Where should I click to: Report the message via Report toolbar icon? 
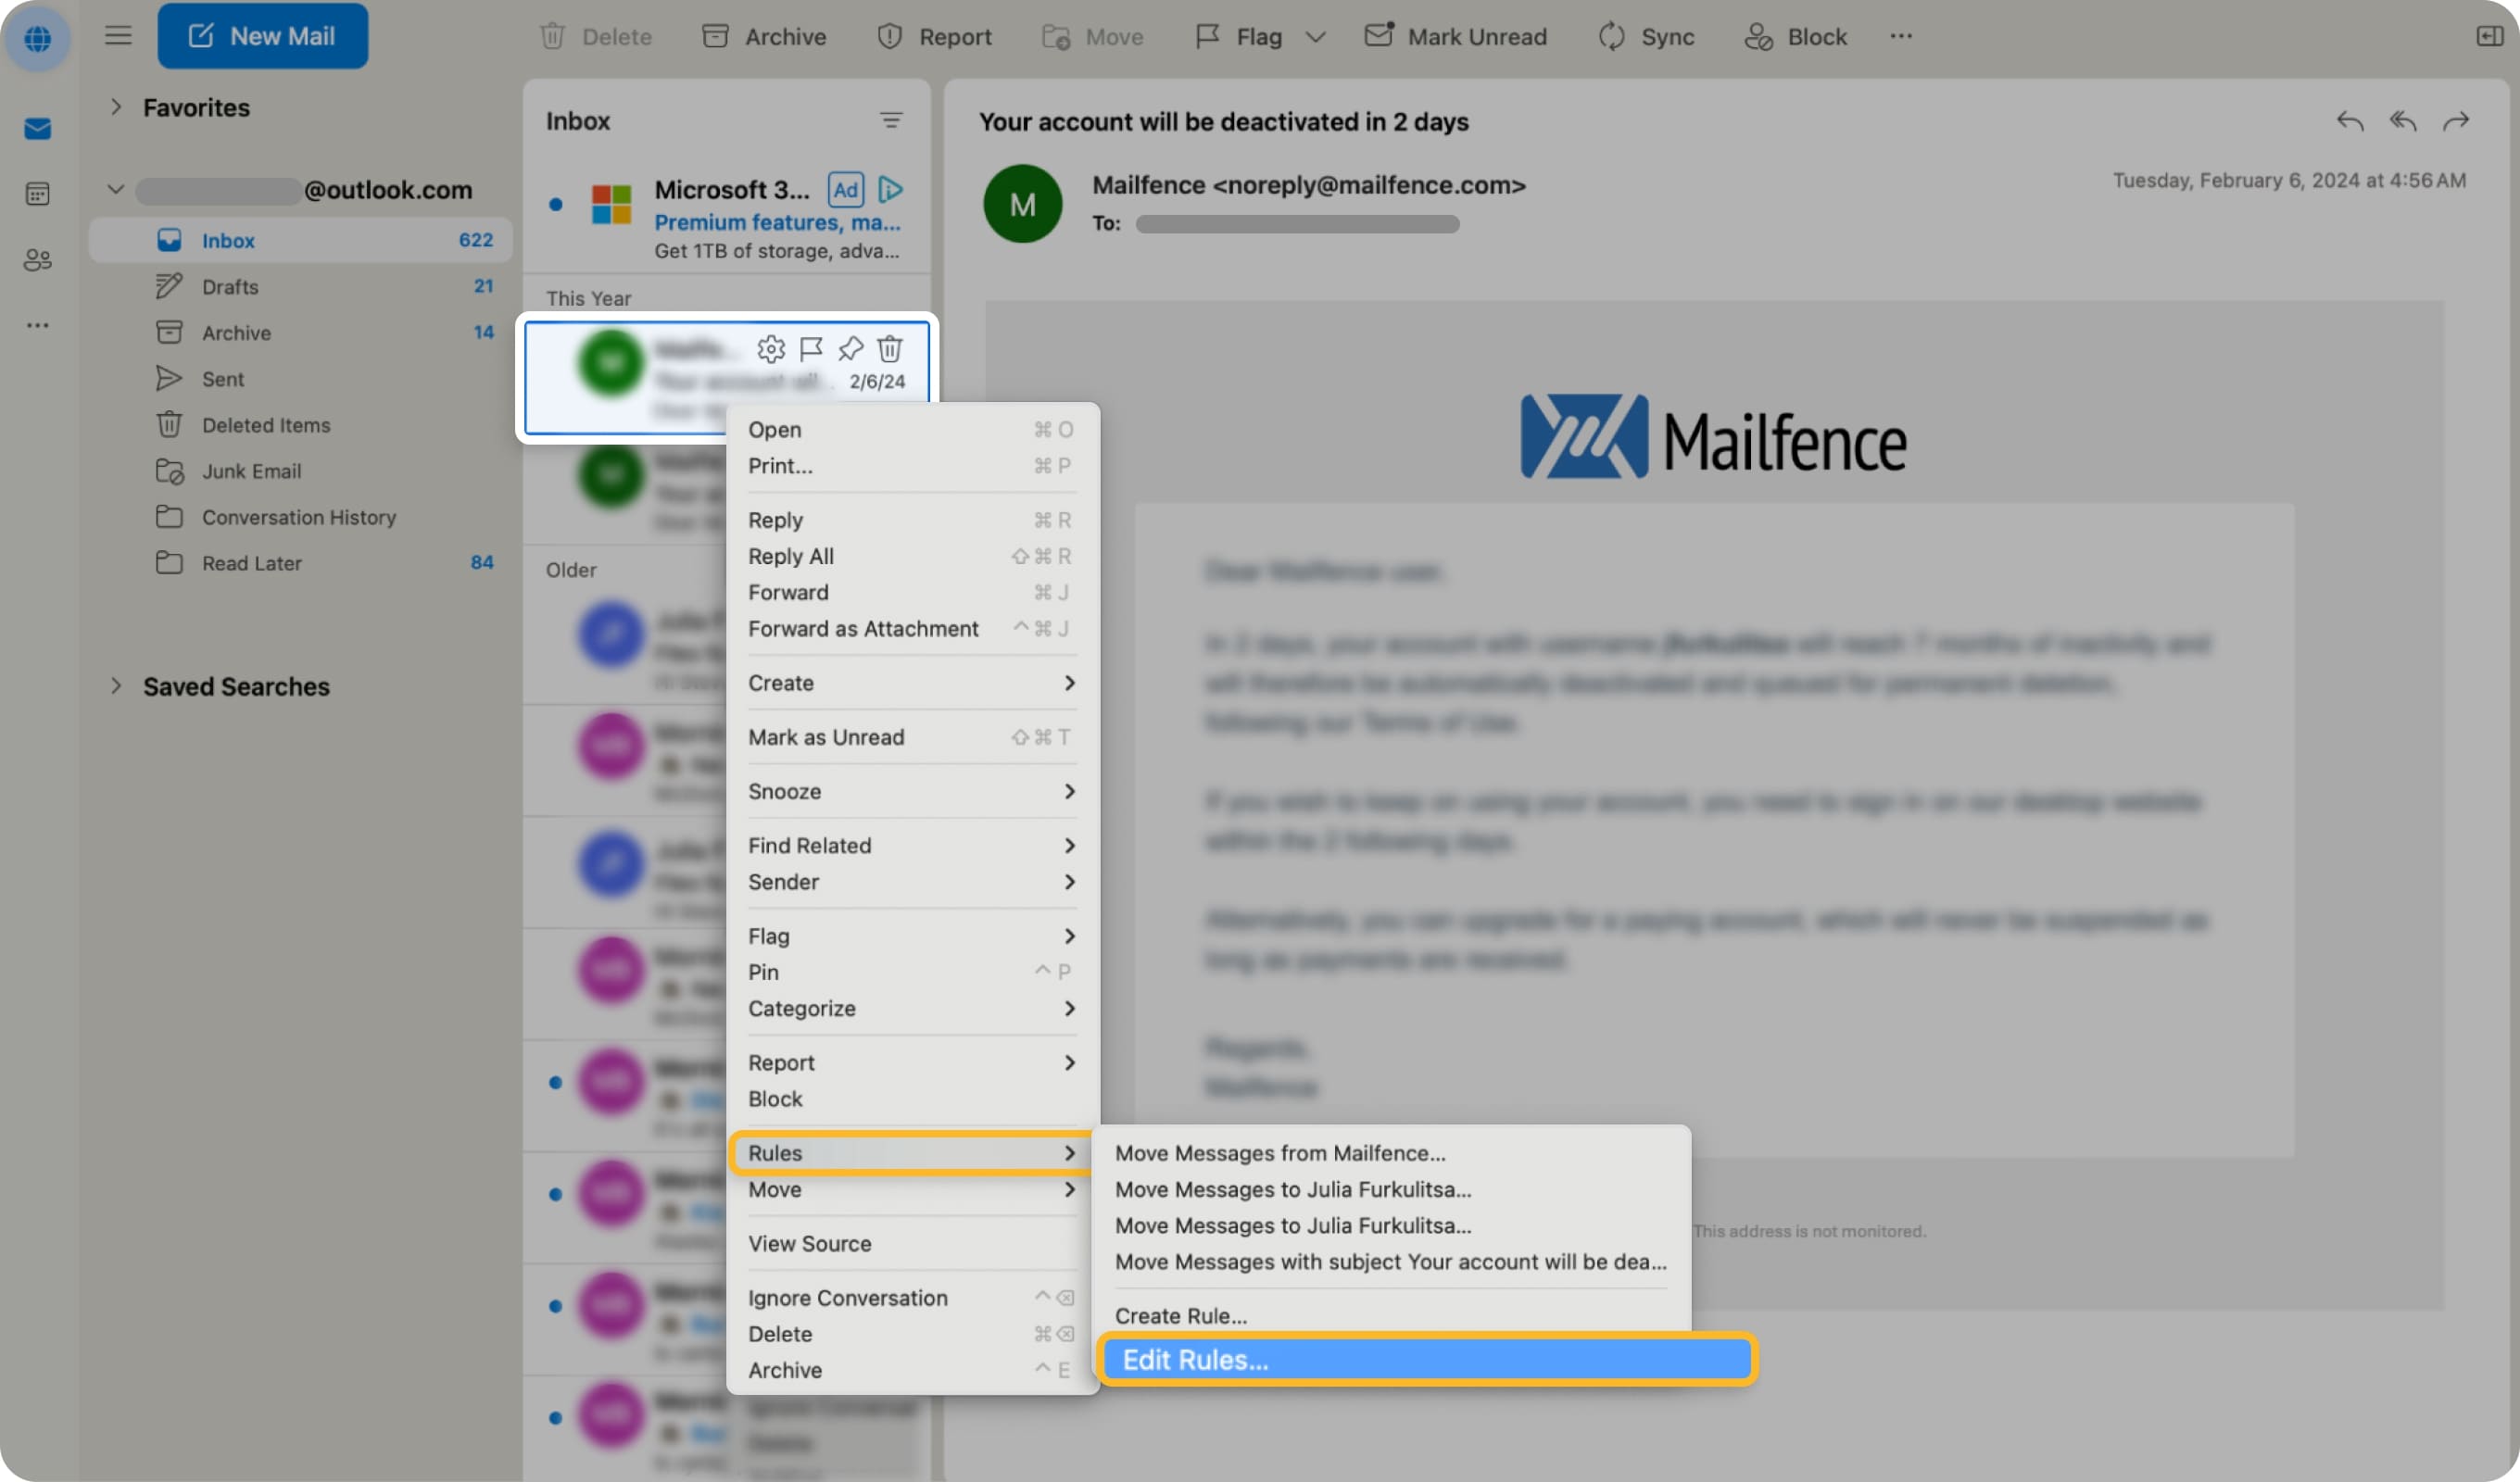935,36
